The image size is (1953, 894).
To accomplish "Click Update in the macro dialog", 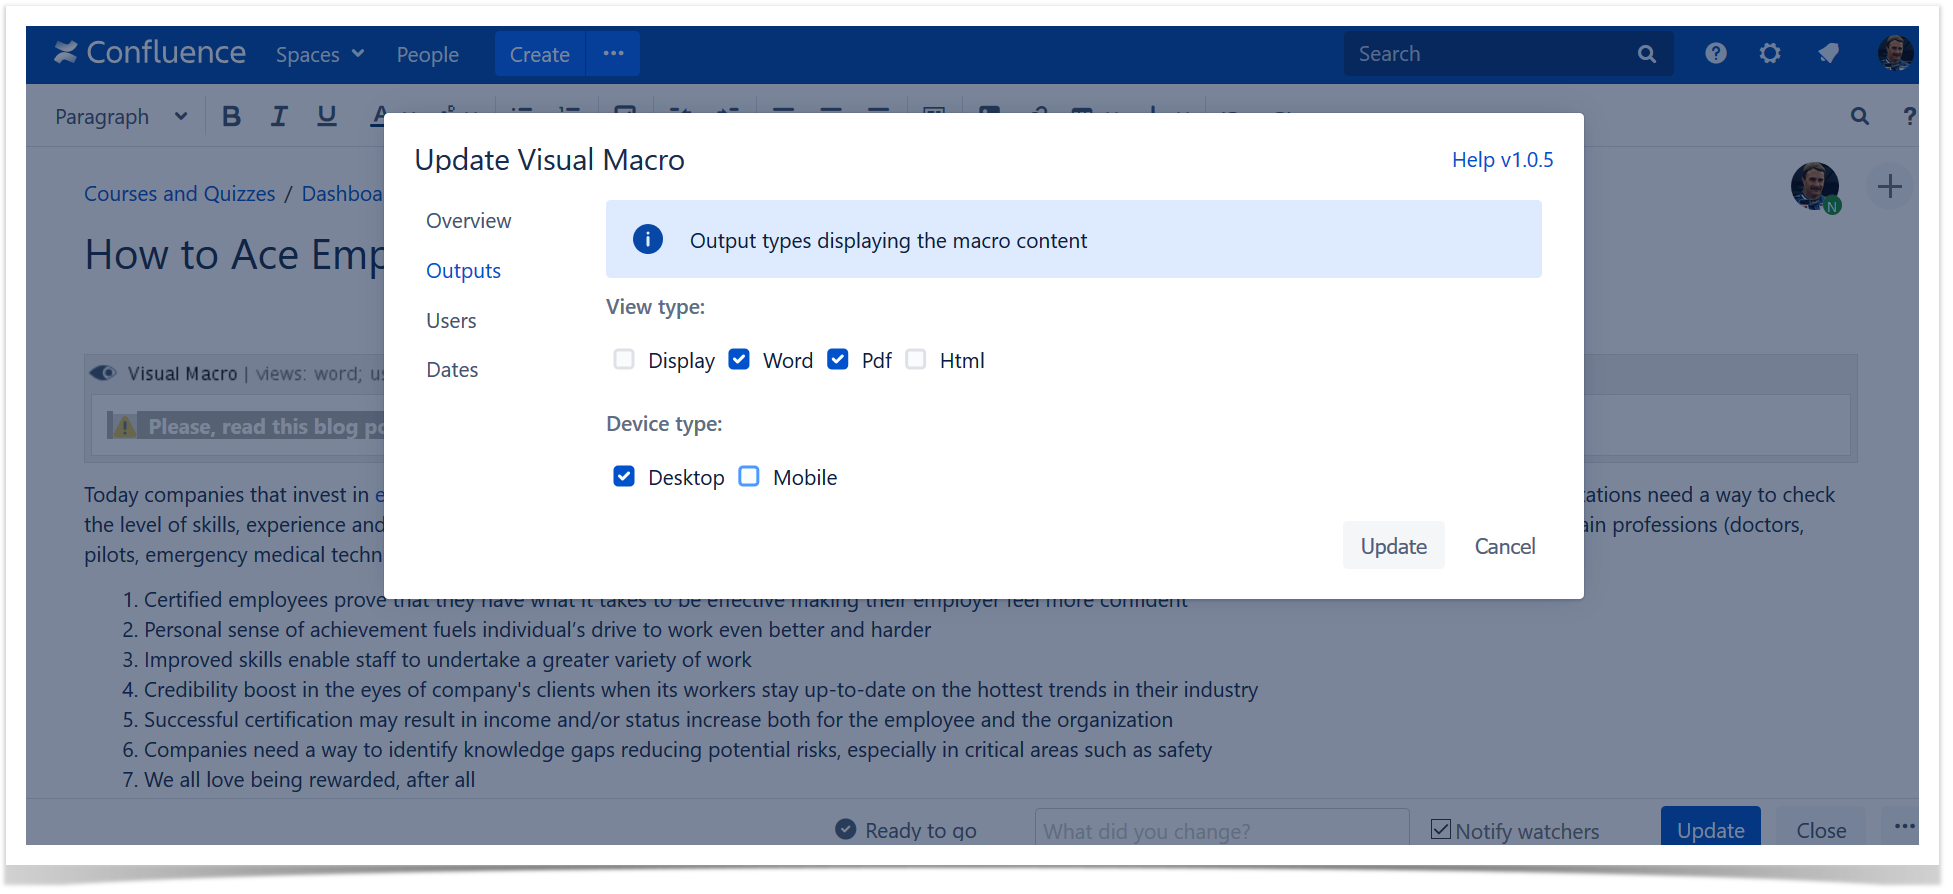I will pos(1393,546).
